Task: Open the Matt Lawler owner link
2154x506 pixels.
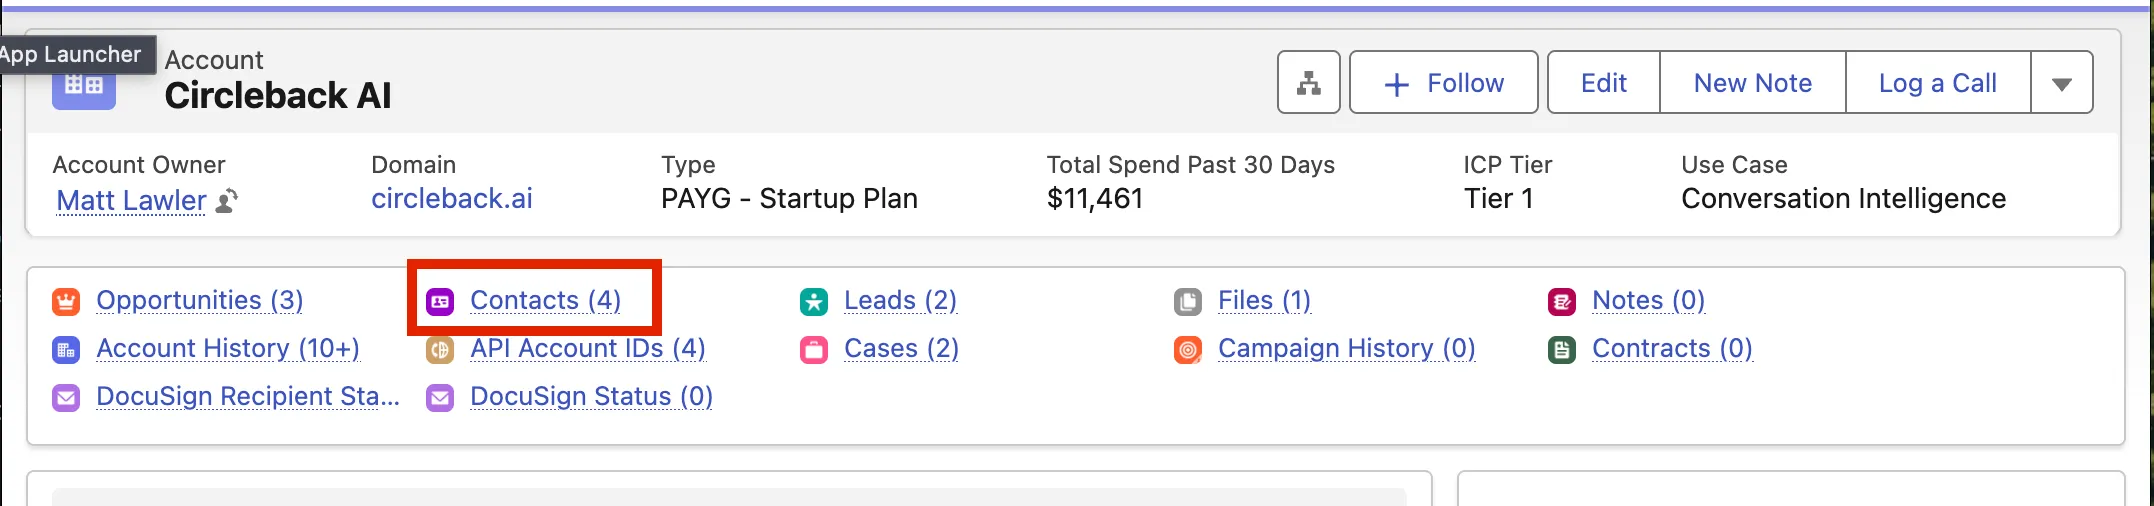Action: pyautogui.click(x=131, y=201)
